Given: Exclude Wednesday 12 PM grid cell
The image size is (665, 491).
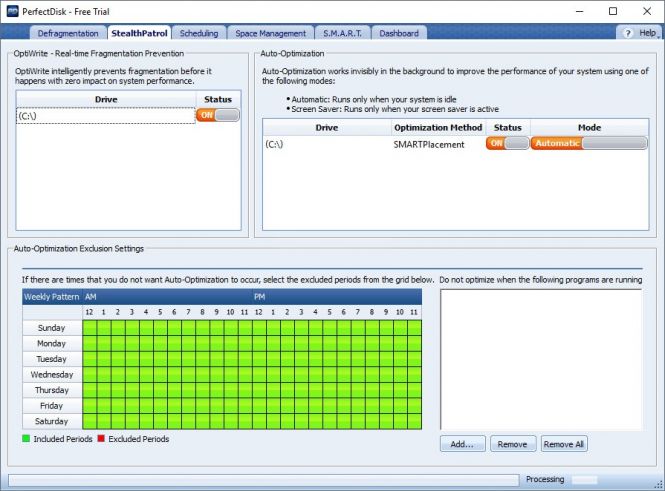Looking at the screenshot, I should click(259, 375).
